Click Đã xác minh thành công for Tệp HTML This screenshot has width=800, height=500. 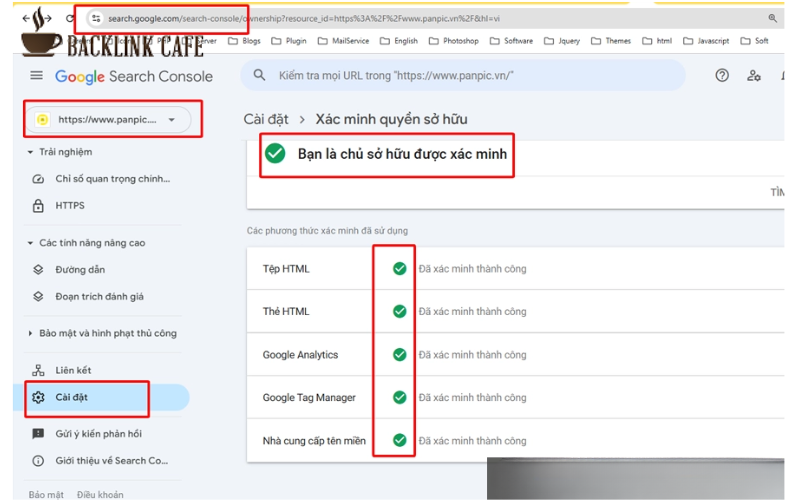pos(472,269)
